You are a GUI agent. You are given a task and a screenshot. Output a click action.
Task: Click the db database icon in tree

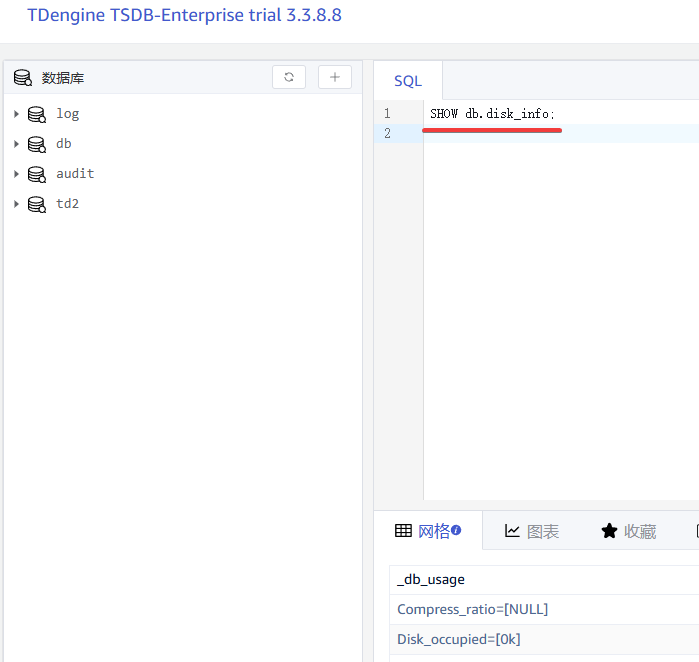point(37,144)
